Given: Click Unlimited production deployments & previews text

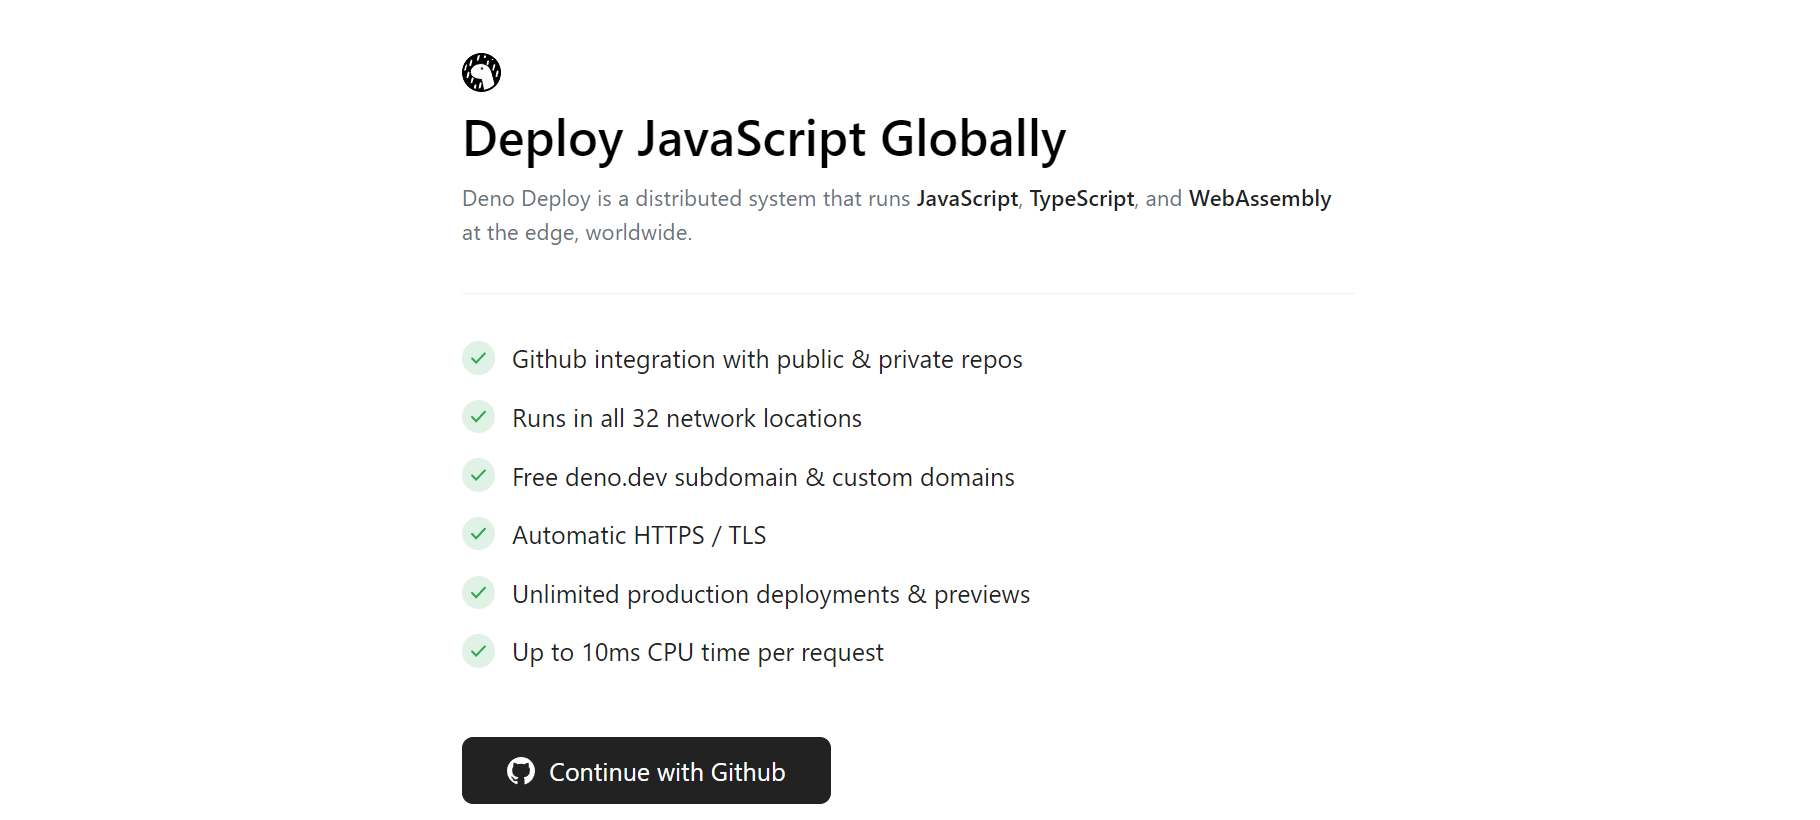Looking at the screenshot, I should [771, 595].
